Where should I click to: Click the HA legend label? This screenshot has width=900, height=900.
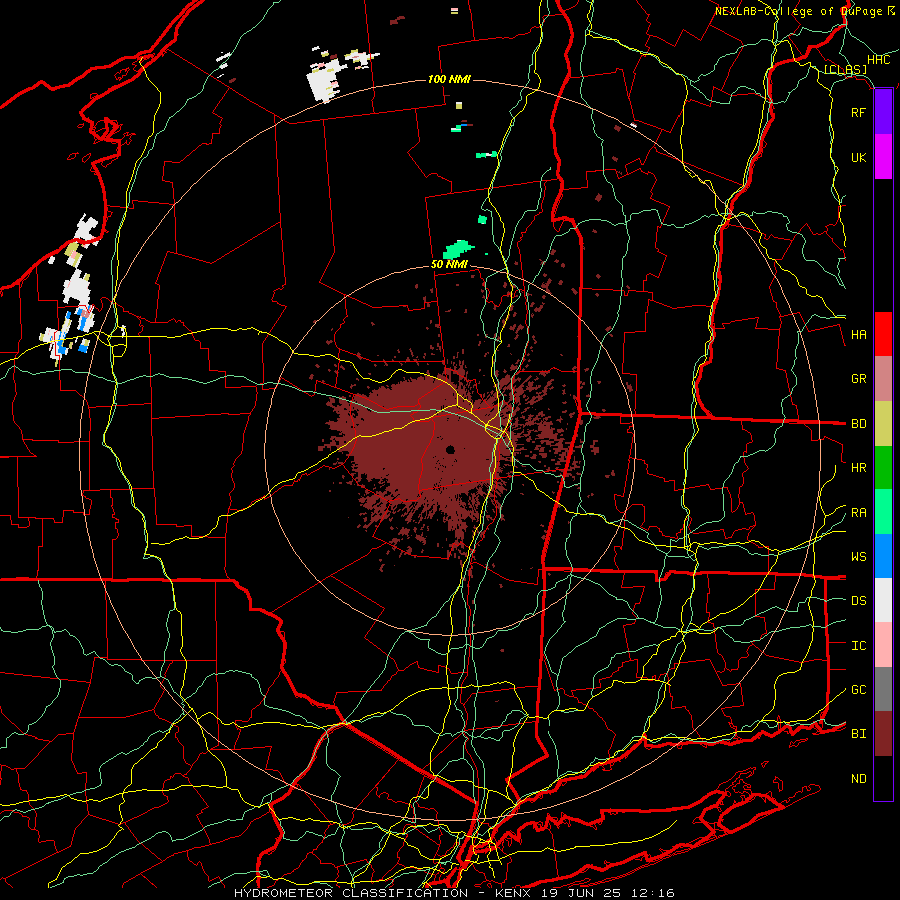click(859, 335)
